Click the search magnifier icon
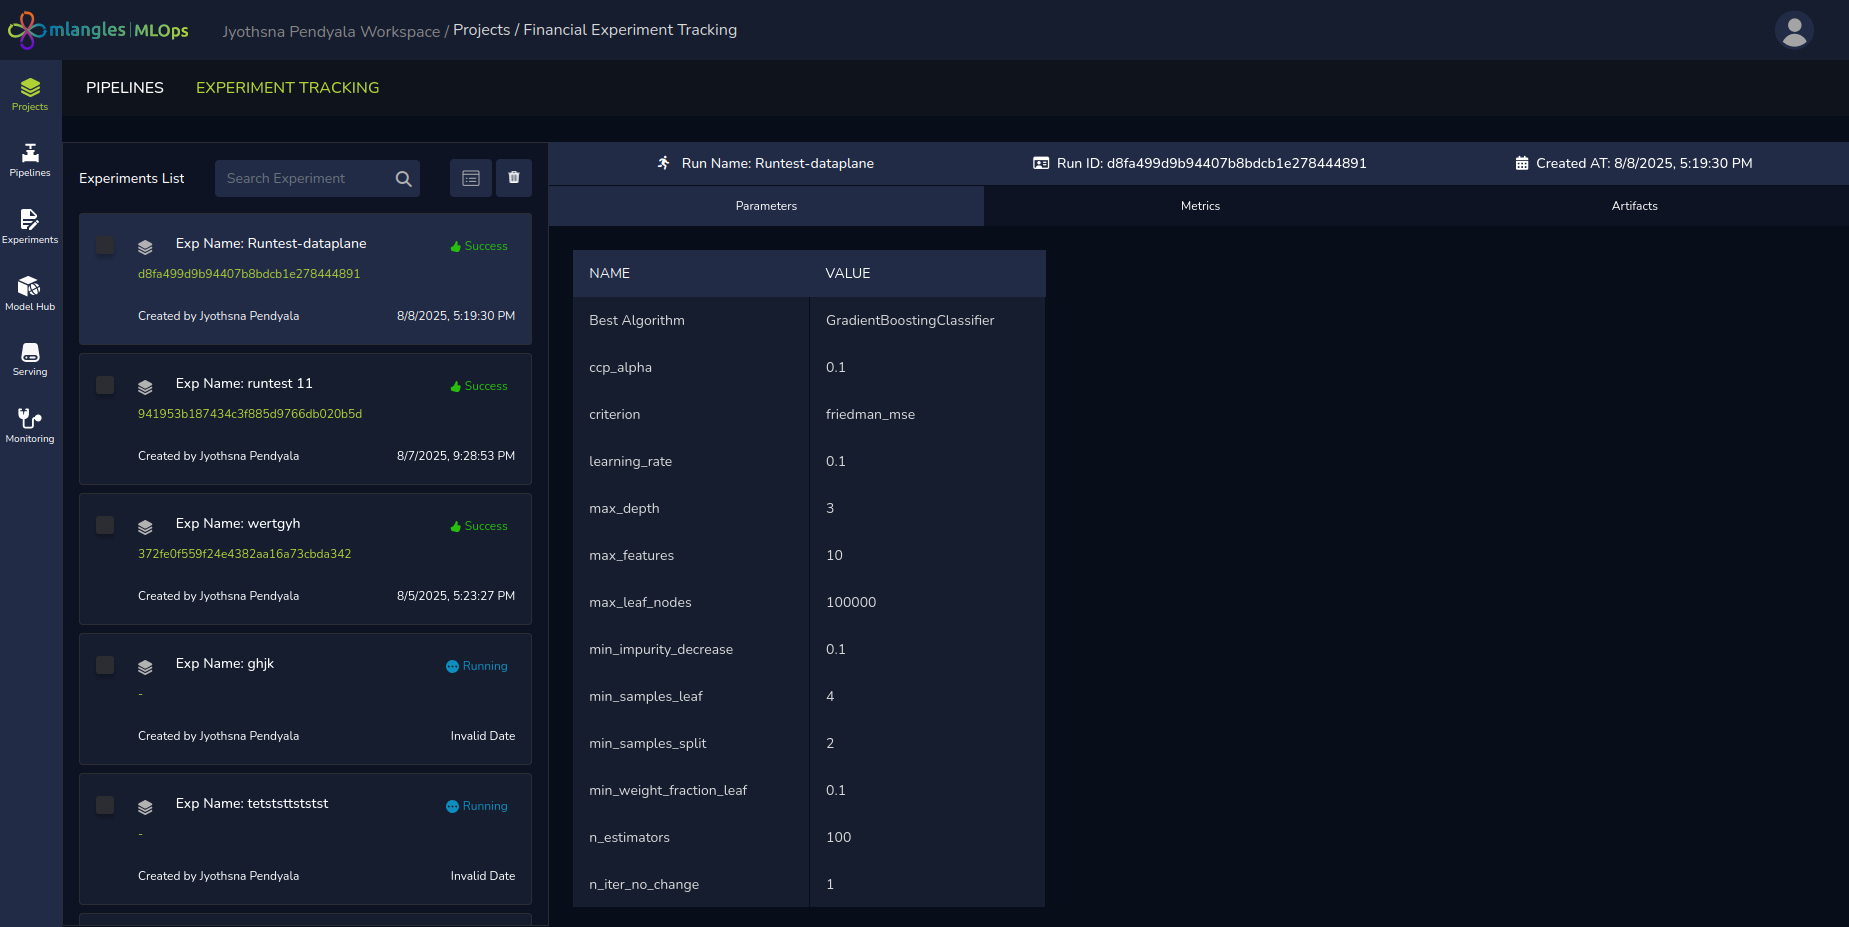 click(403, 179)
